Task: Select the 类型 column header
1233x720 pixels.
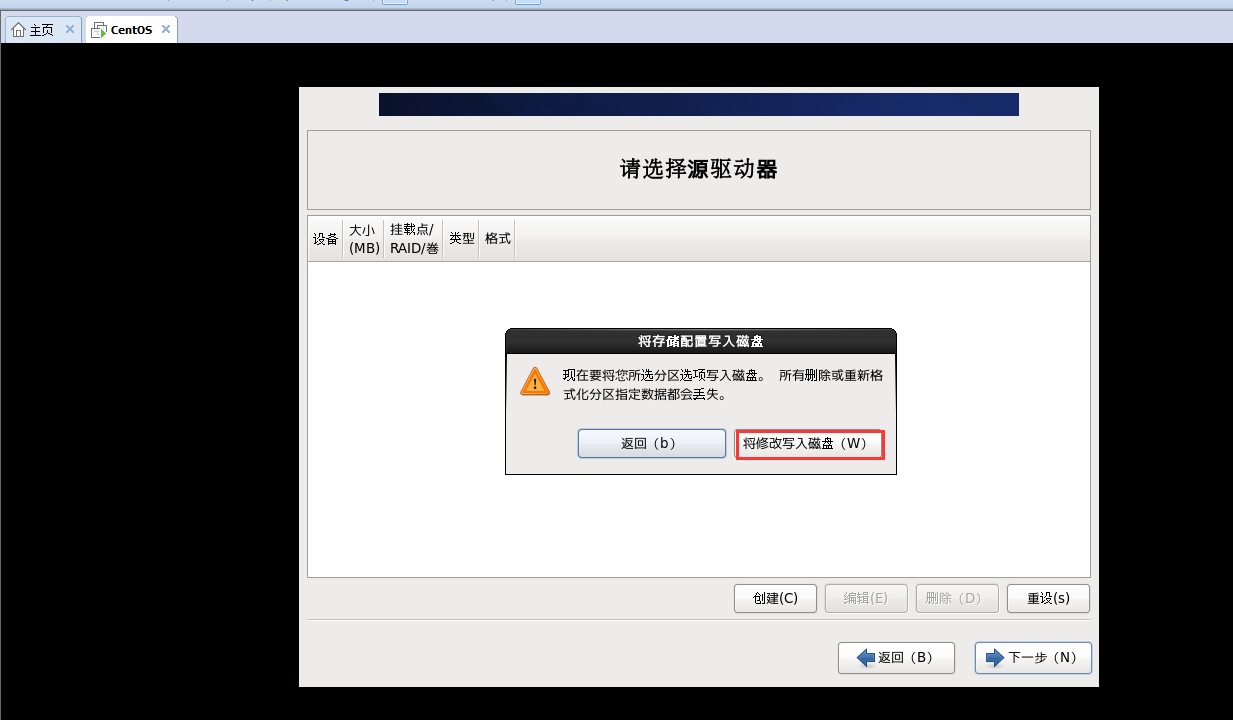Action: [462, 239]
